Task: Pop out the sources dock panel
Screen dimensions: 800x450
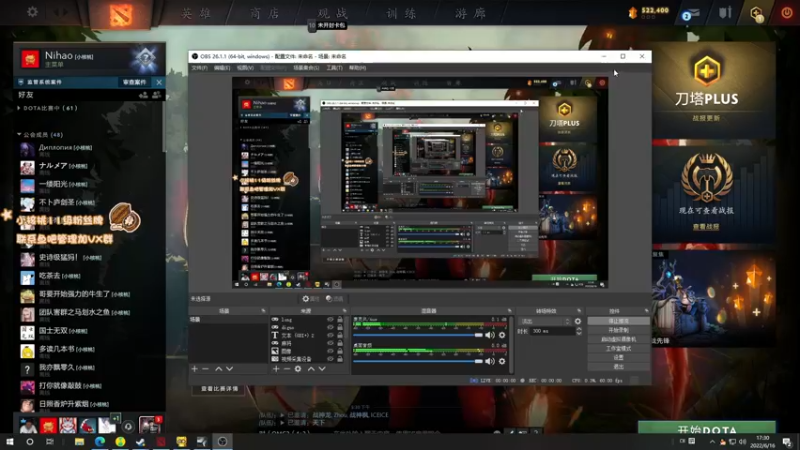Action: click(x=344, y=311)
